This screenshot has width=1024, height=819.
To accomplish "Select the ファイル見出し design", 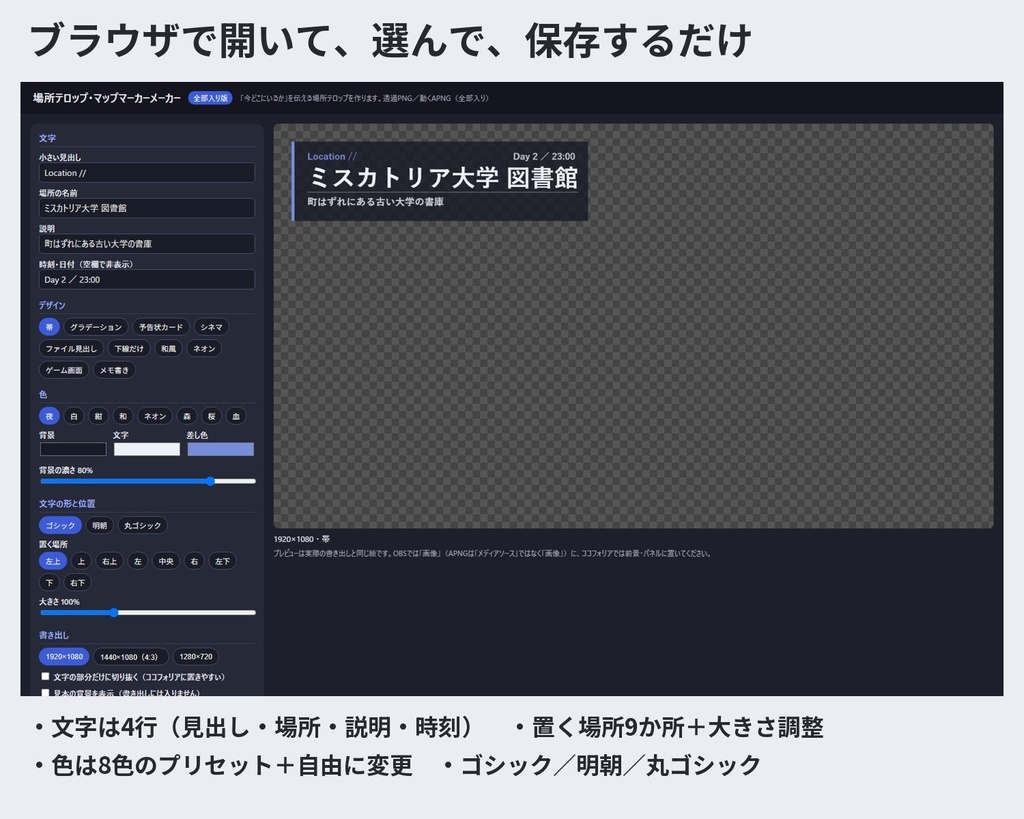I will [71, 349].
